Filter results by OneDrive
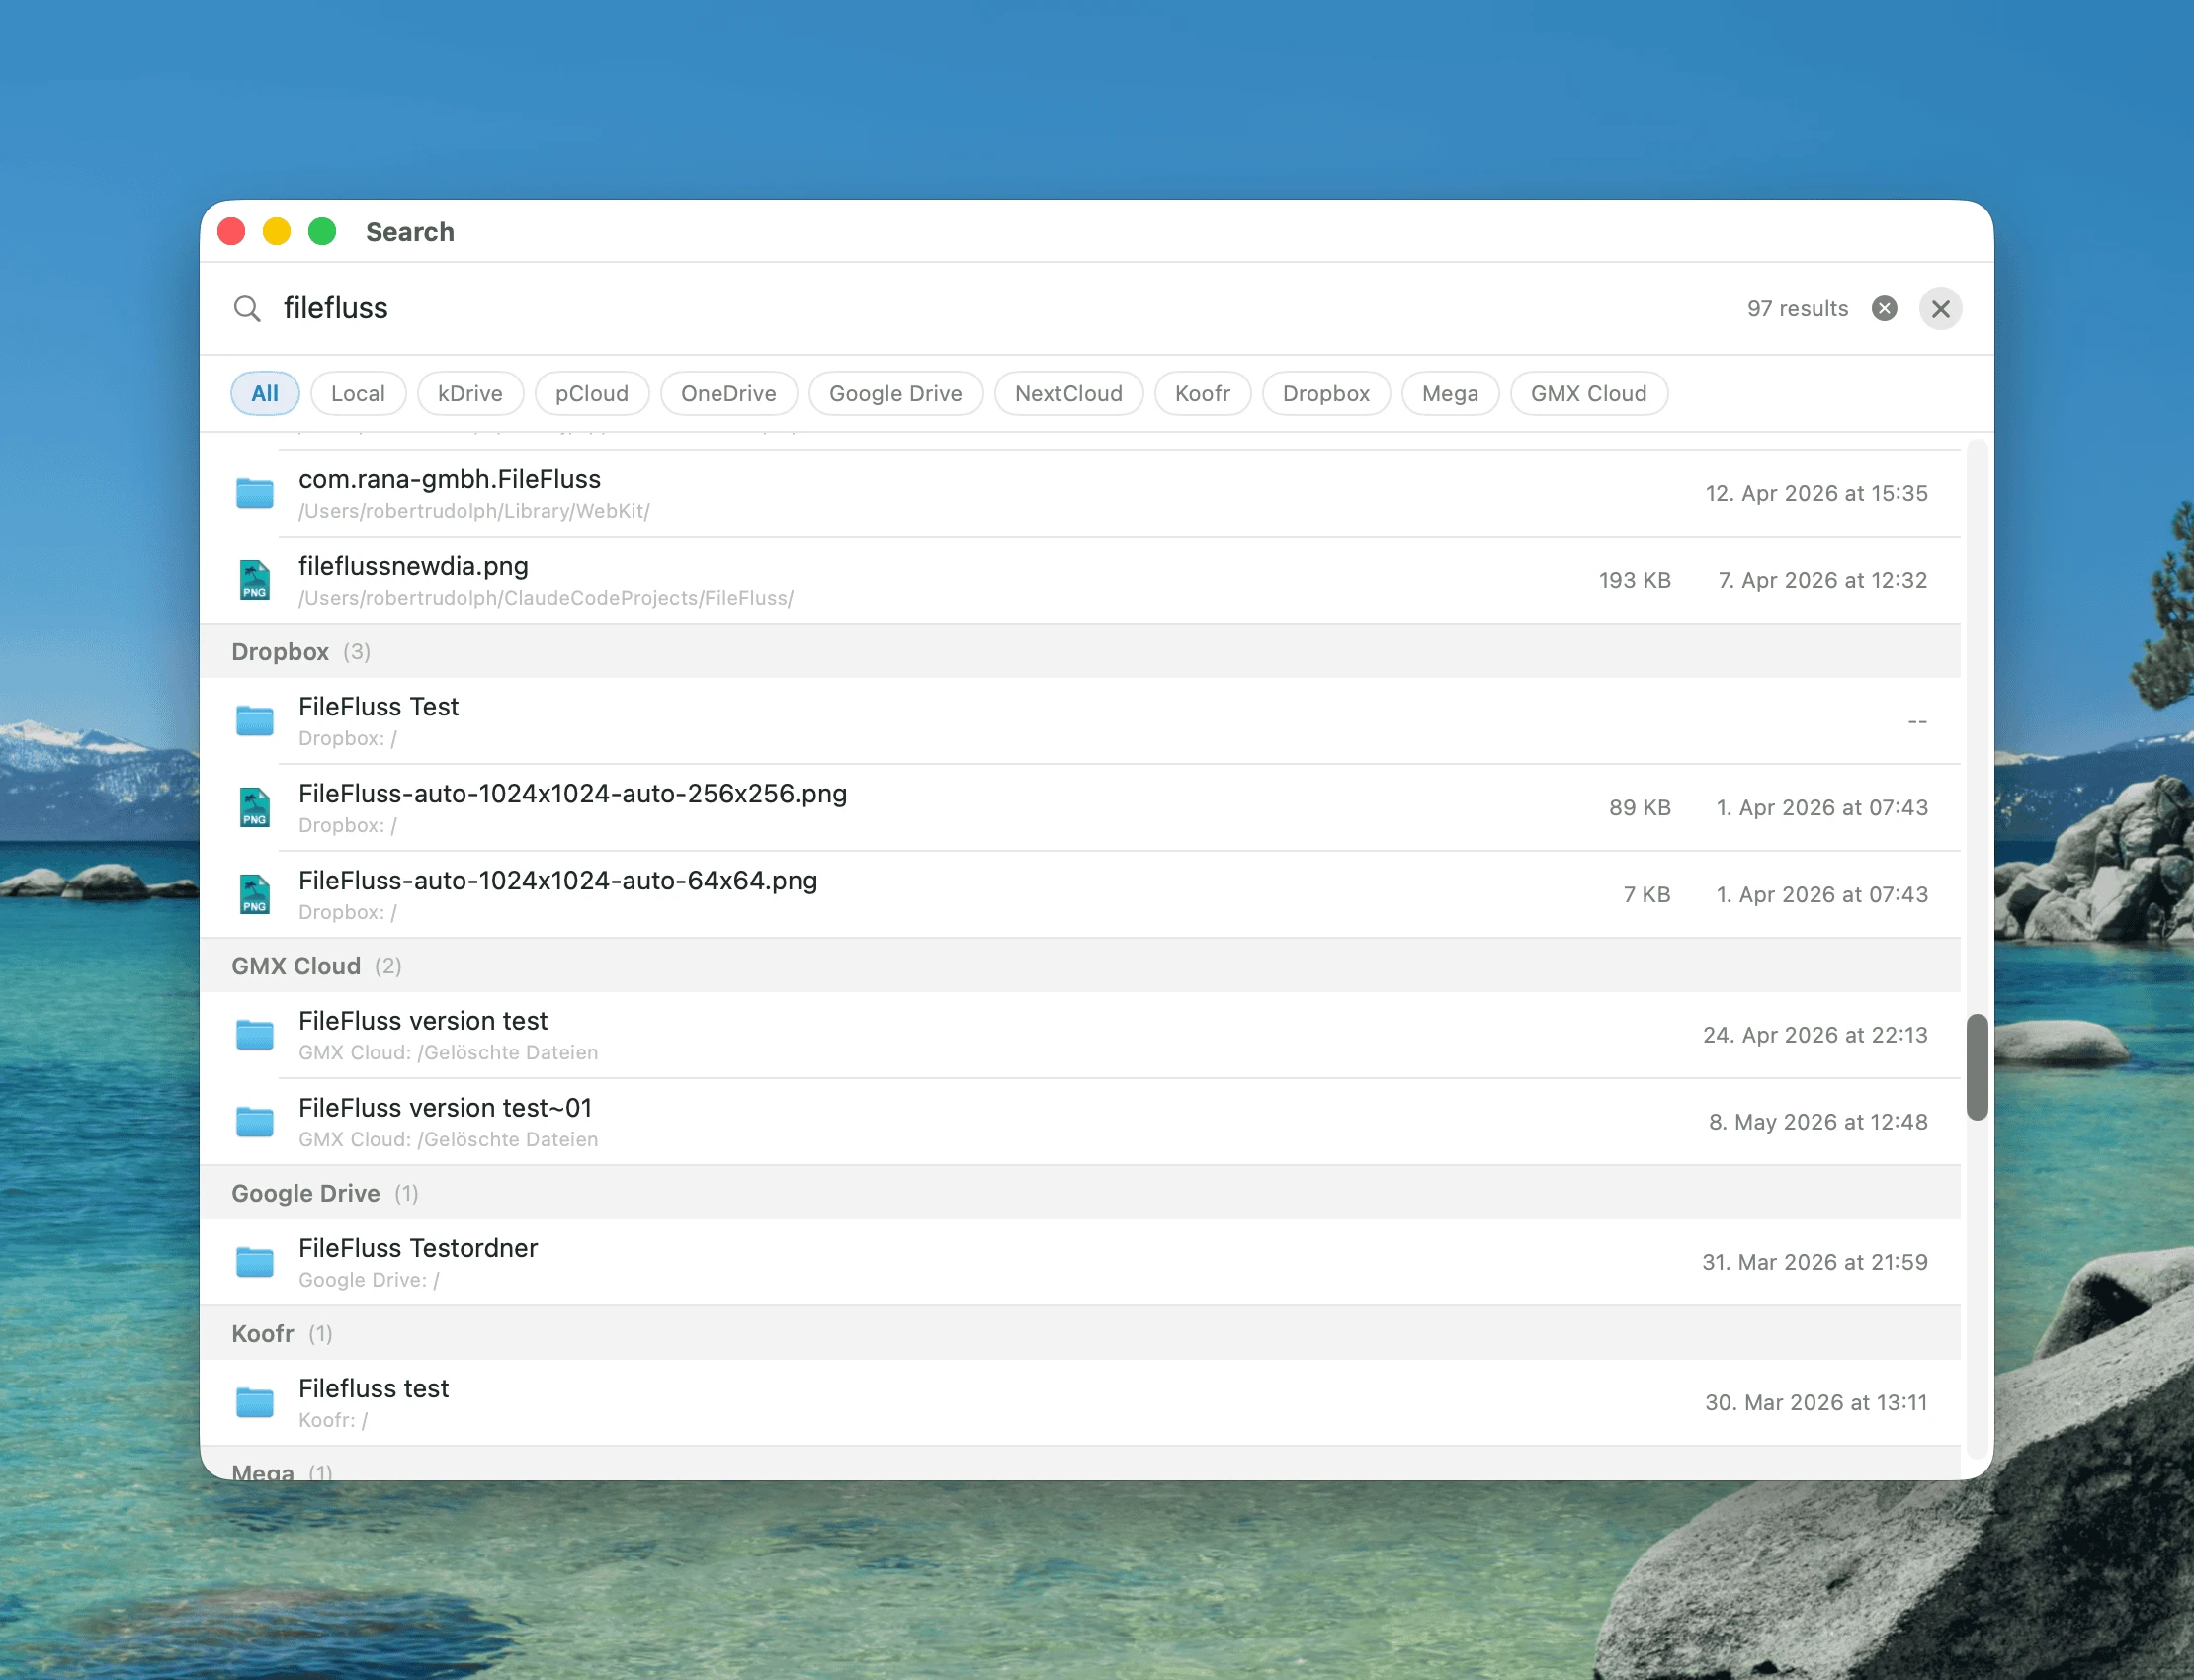The width and height of the screenshot is (2194, 1680). point(729,393)
